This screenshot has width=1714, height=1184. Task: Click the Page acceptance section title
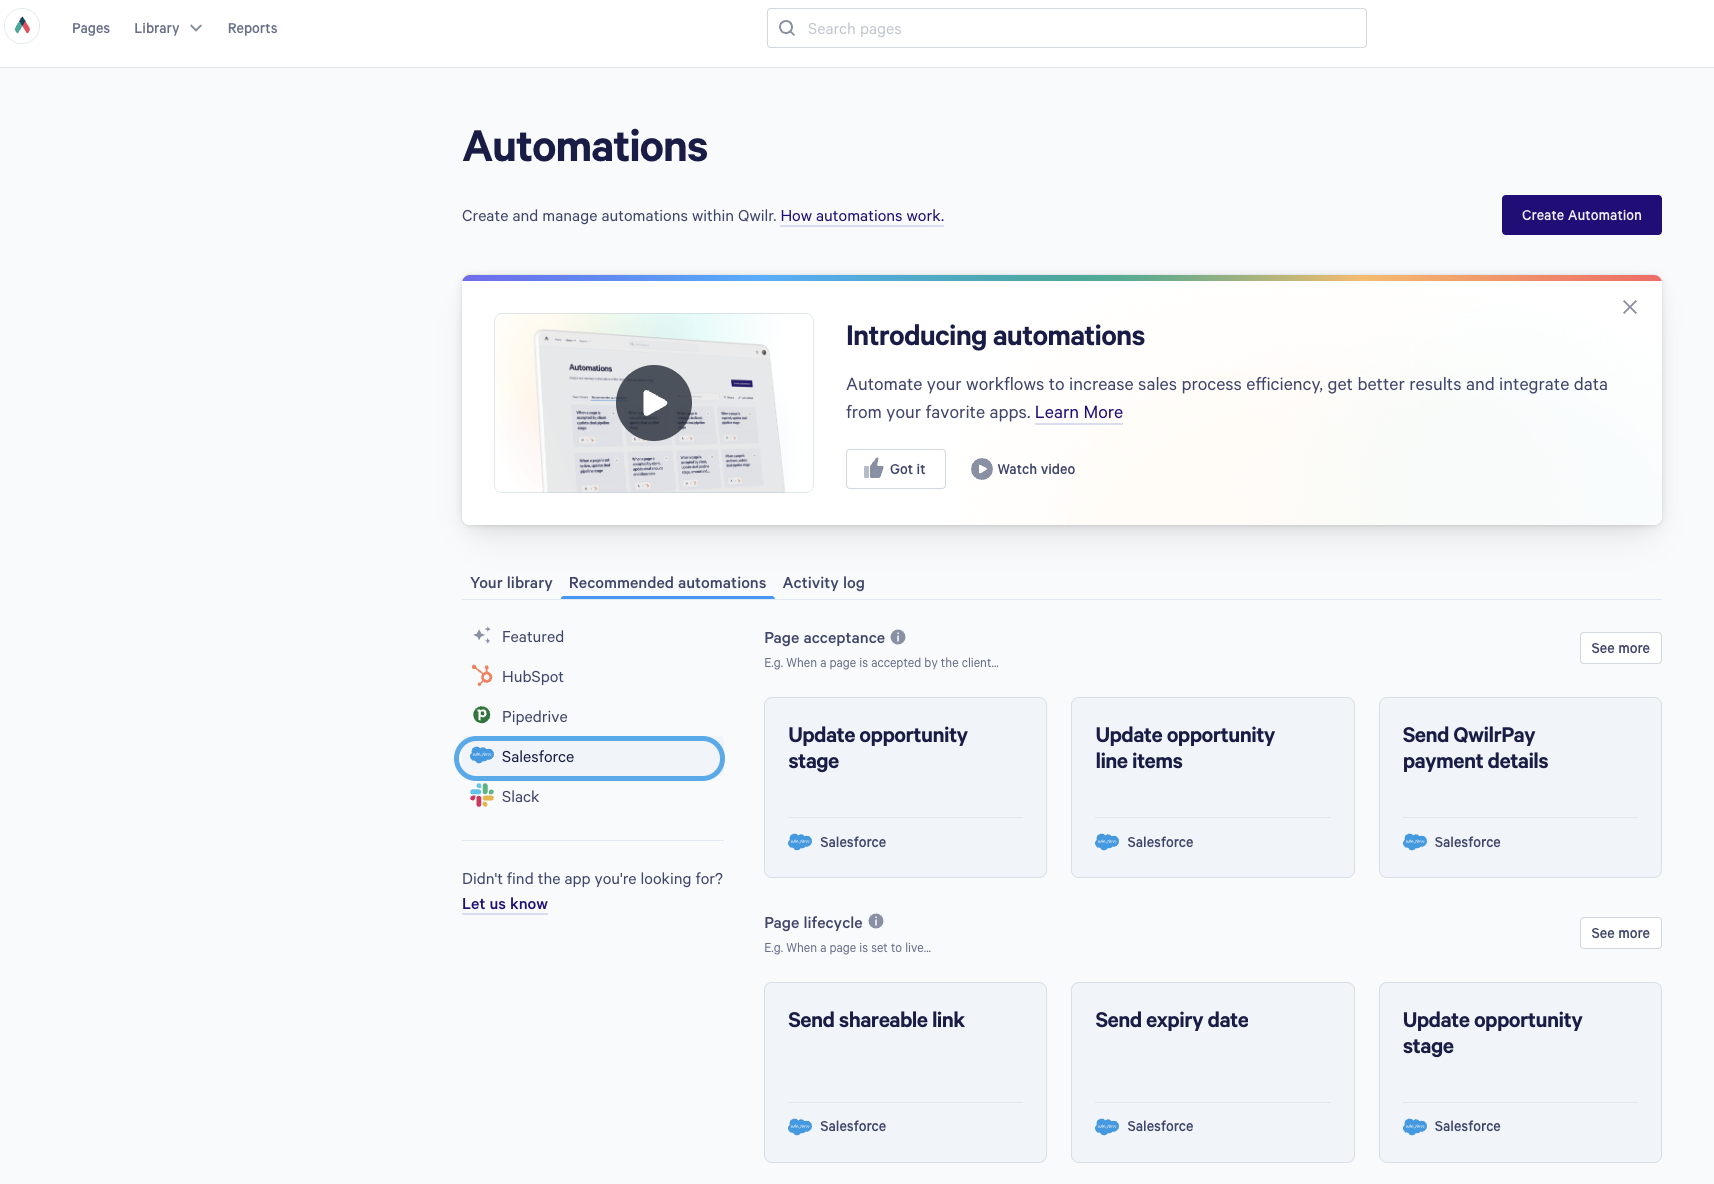point(824,638)
